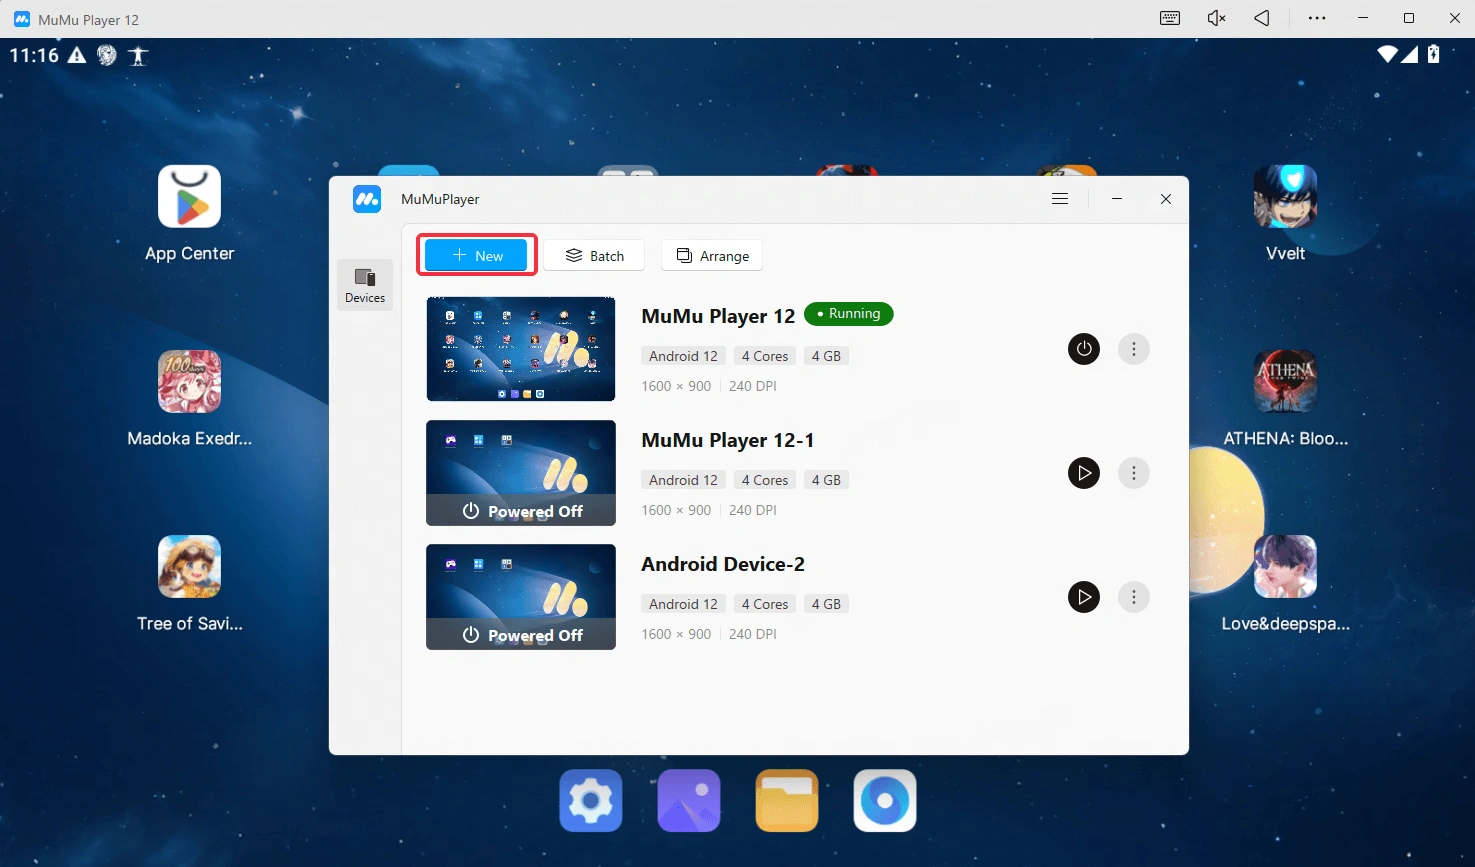
Task: Click the round globe icon in status bar
Action: (107, 55)
